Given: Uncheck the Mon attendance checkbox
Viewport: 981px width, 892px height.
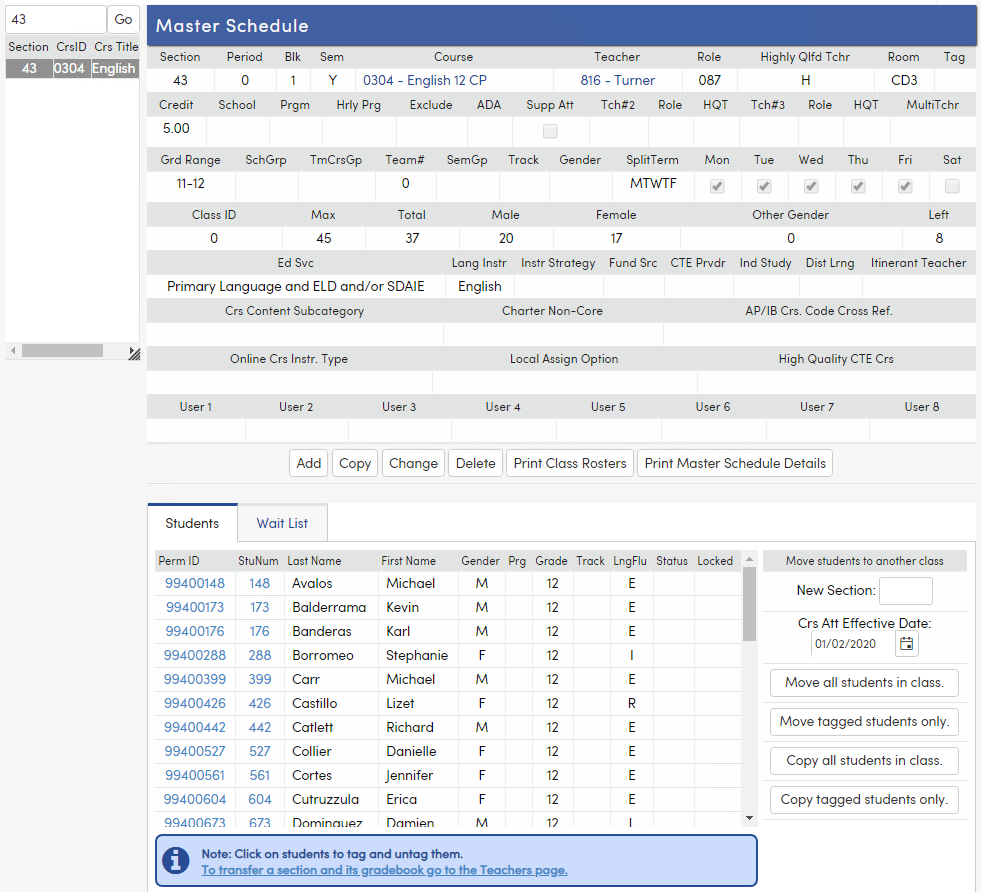Looking at the screenshot, I should pos(717,185).
